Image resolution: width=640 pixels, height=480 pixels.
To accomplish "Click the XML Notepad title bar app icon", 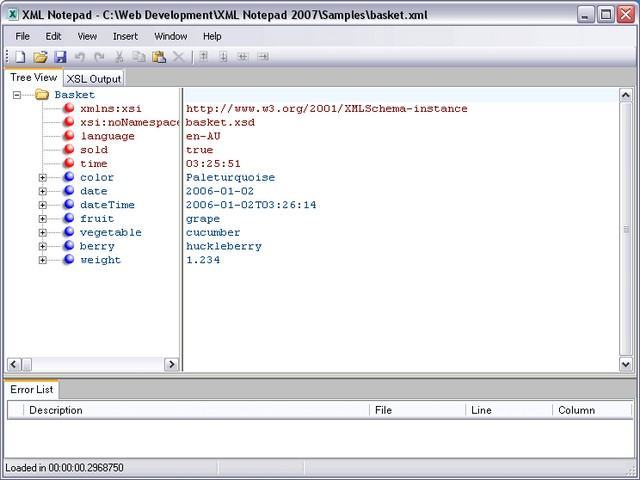I will tap(13, 15).
